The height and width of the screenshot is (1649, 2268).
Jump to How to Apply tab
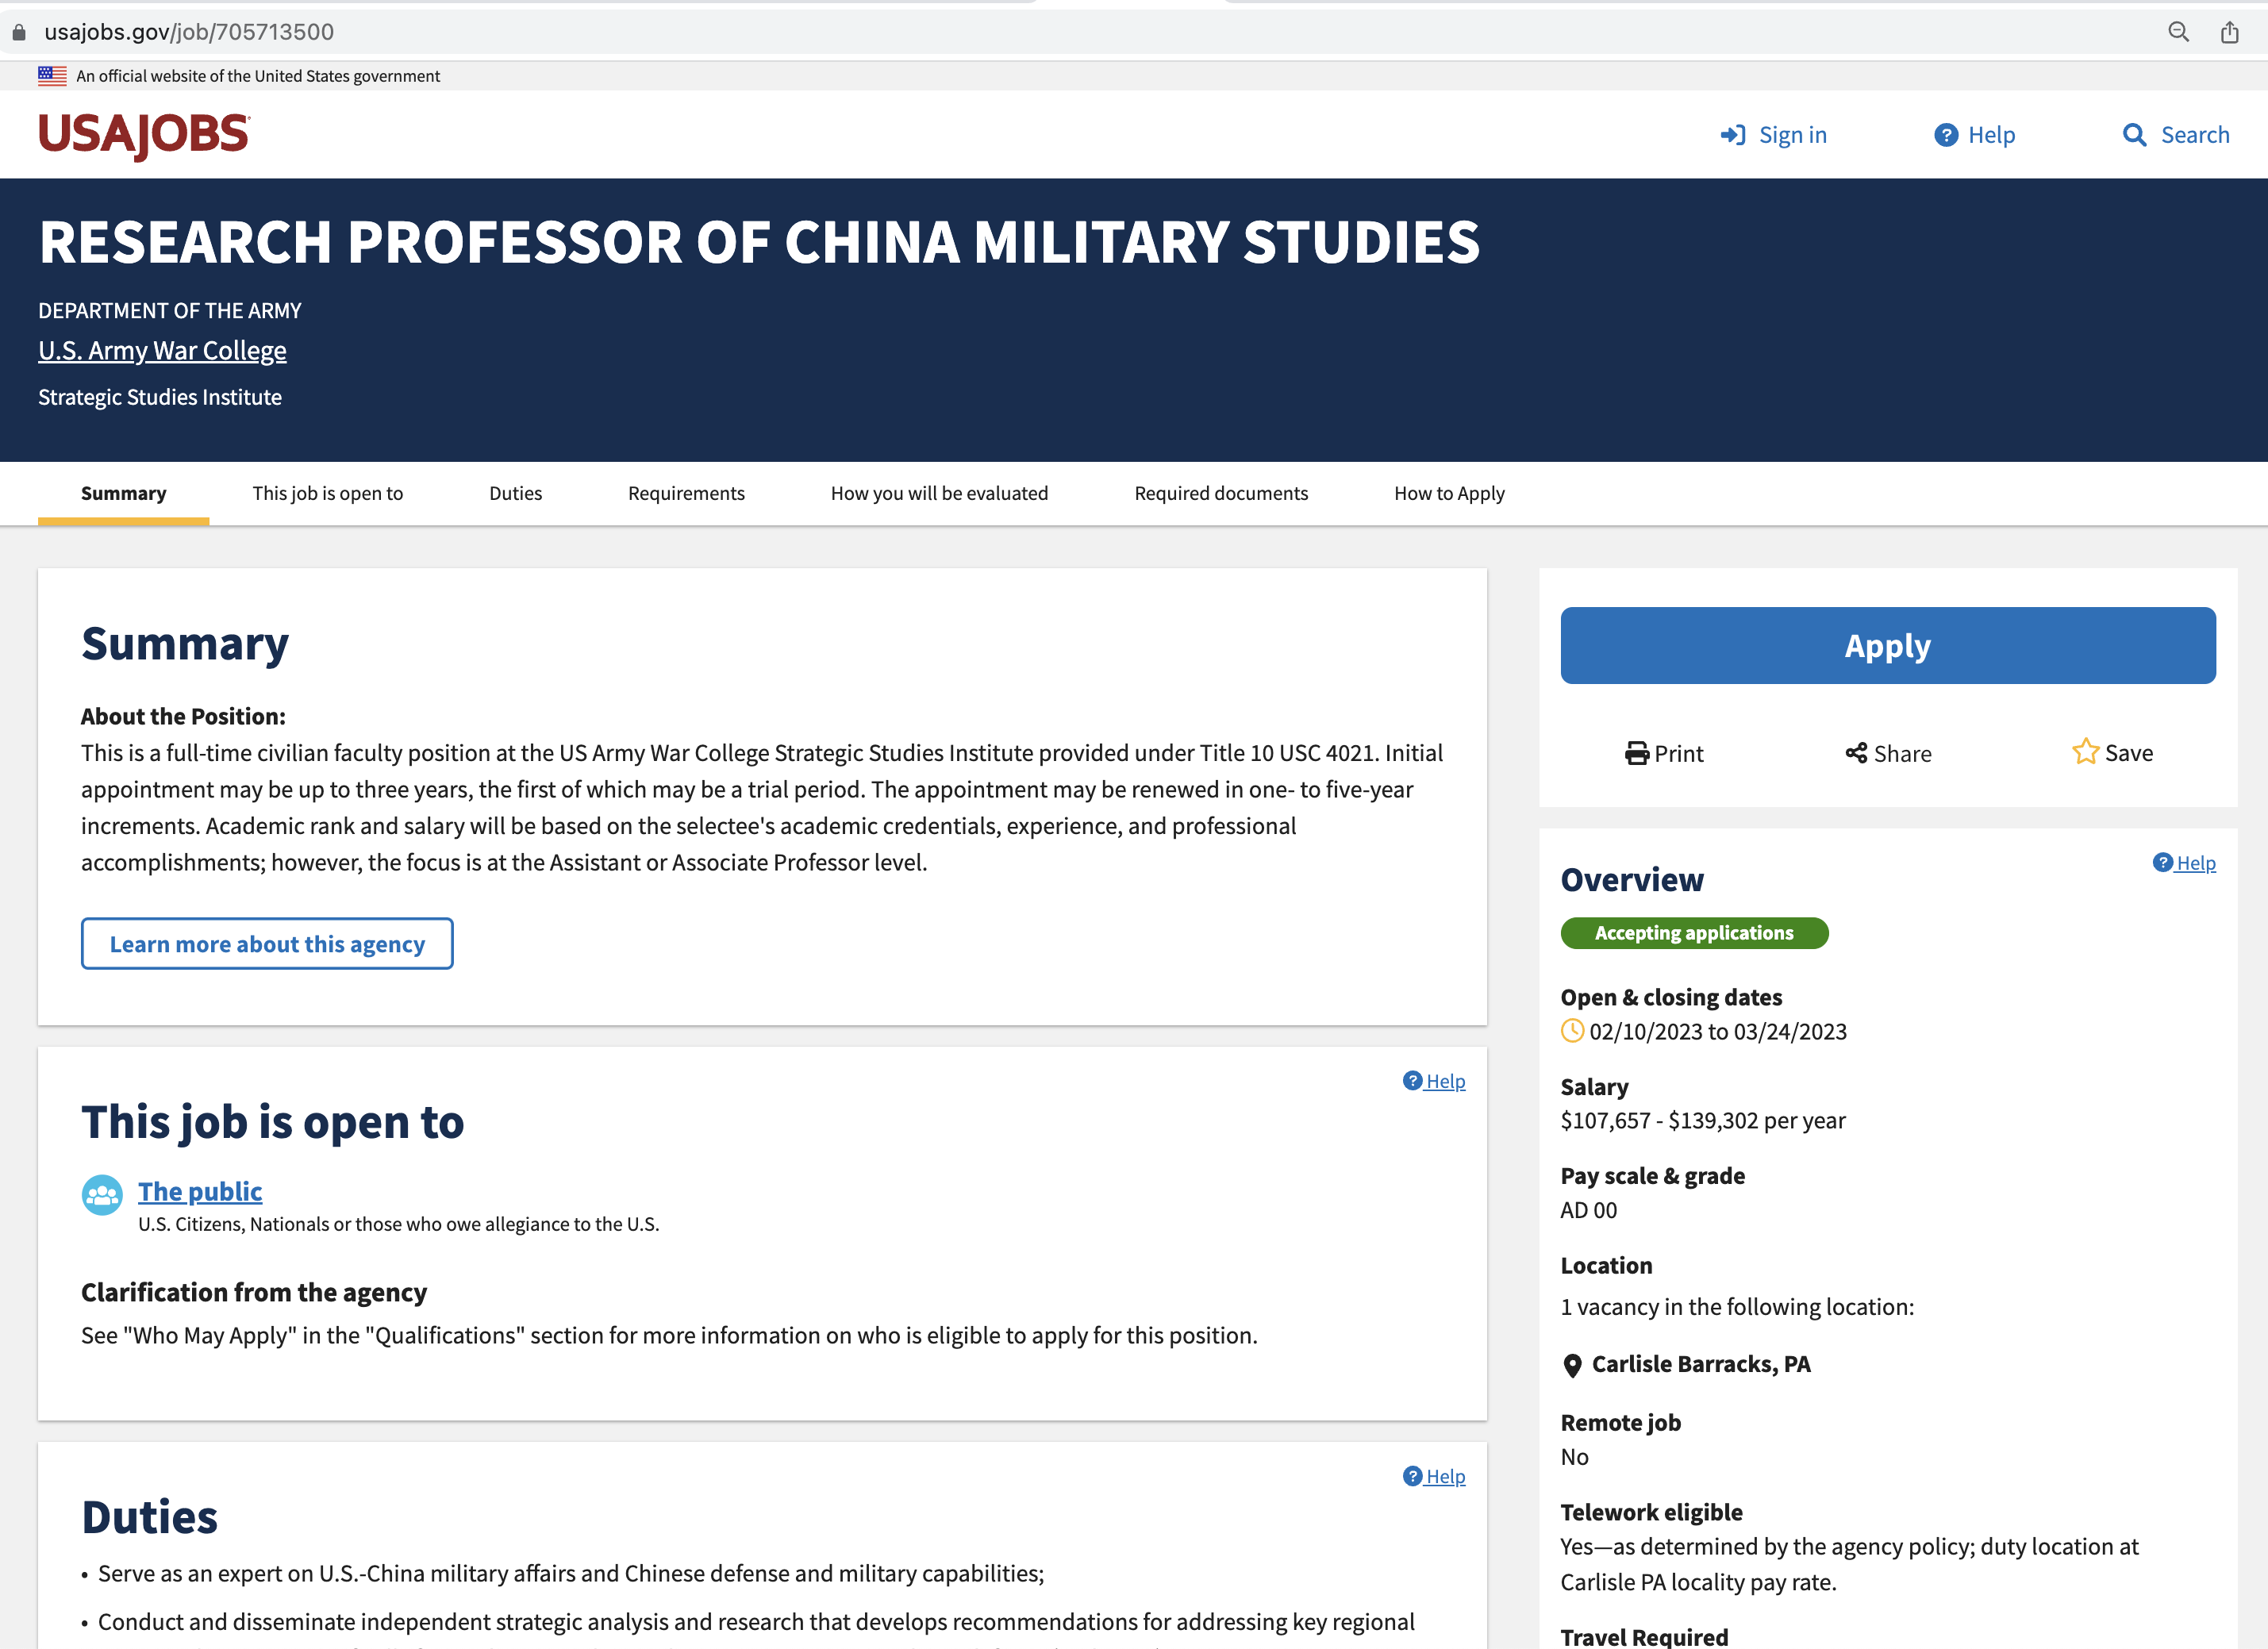pyautogui.click(x=1449, y=493)
